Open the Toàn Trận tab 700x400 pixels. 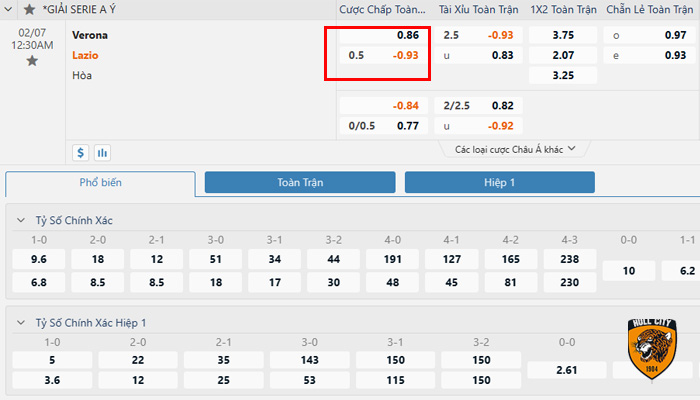300,183
